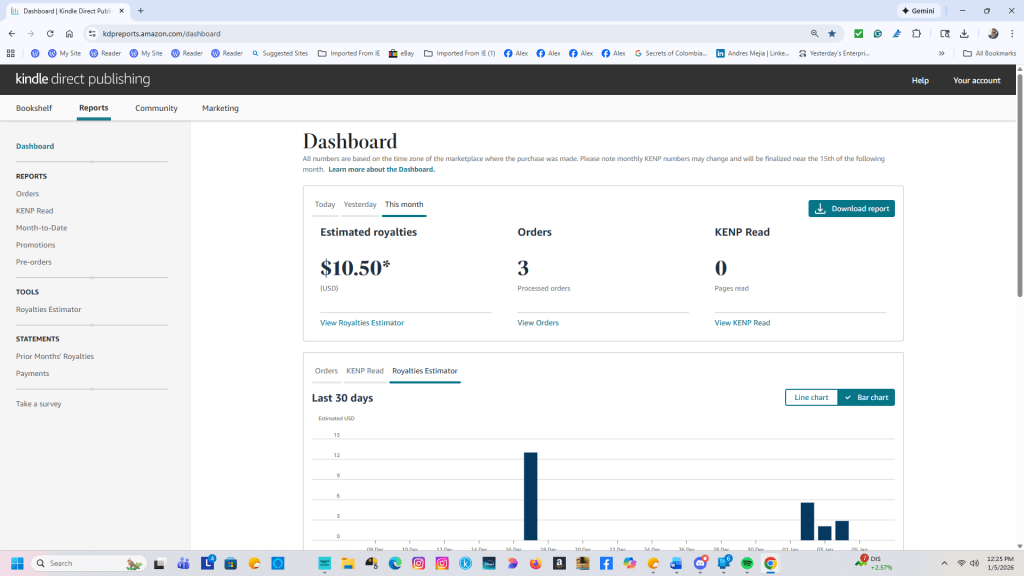Switch to the Bookshelf tab
Viewport: 1024px width, 576px height.
34,108
